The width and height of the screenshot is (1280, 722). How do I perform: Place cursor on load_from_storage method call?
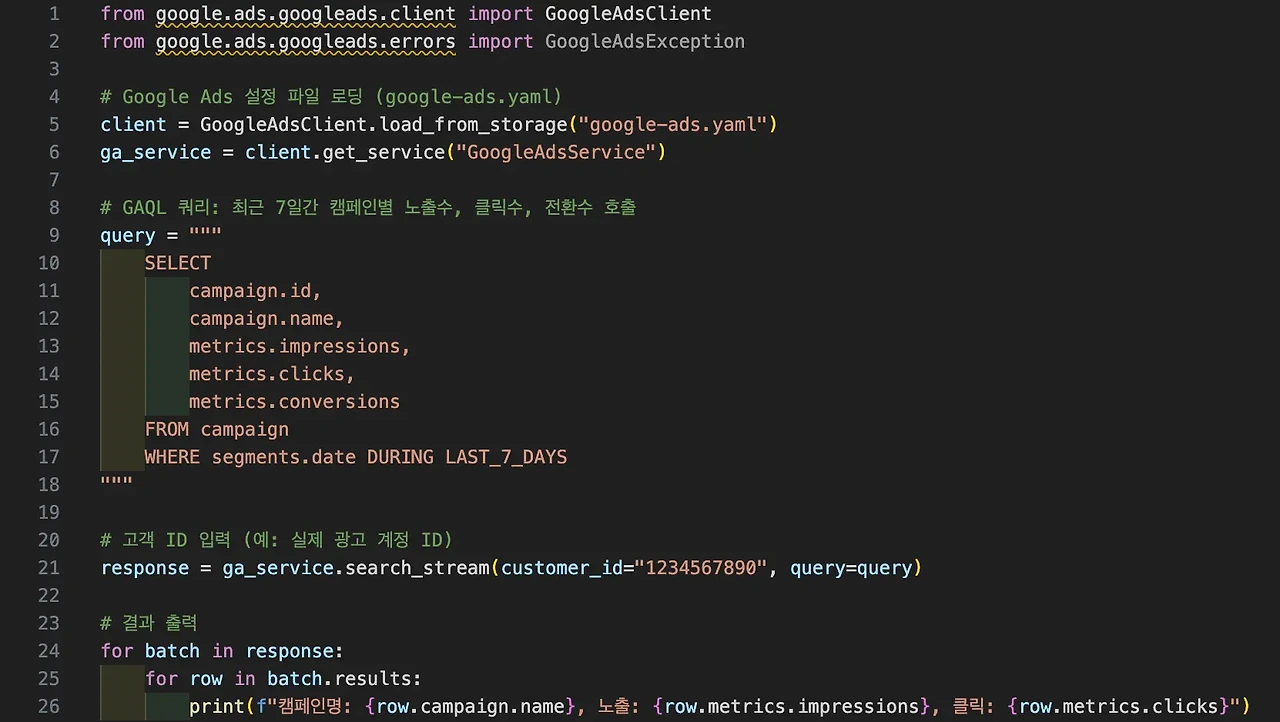473,125
